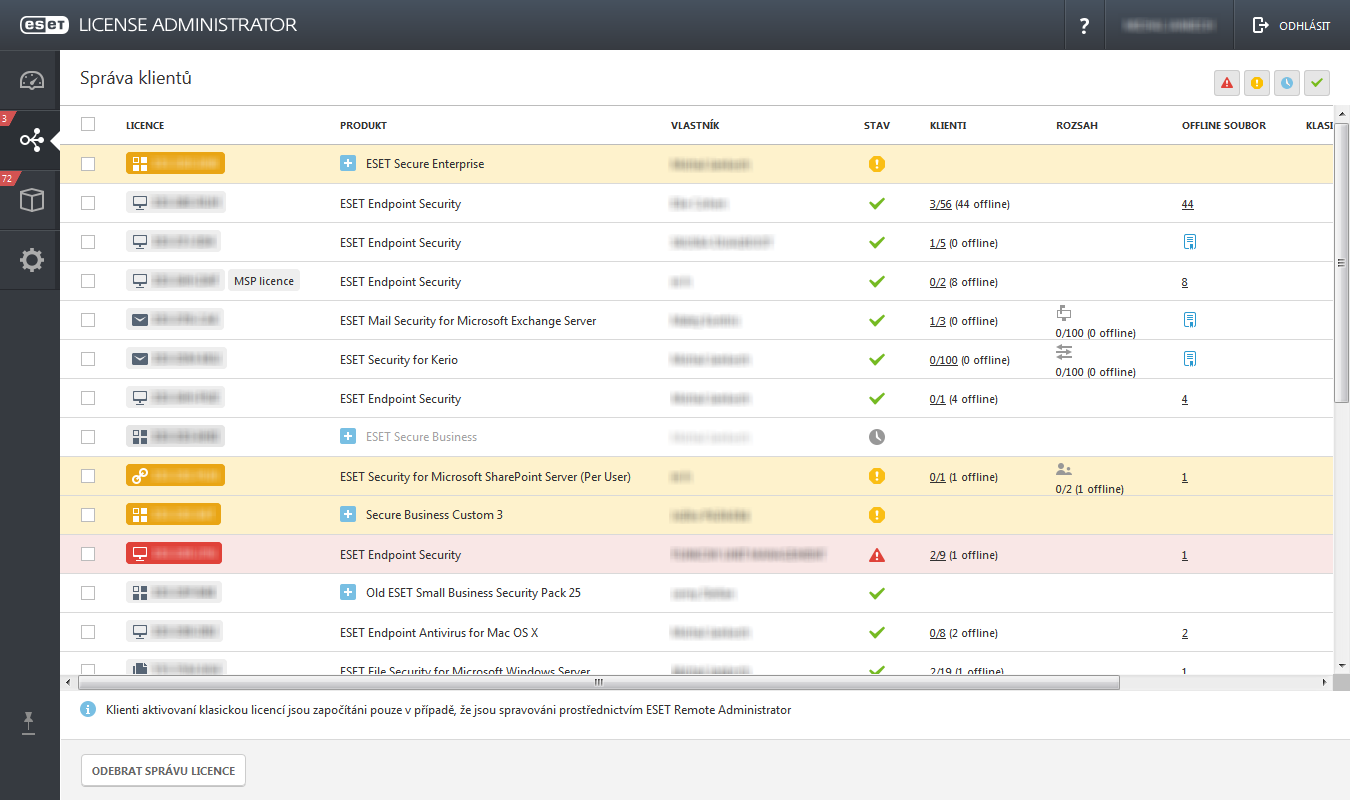Viewport: 1350px width, 800px height.
Task: Click the users scope icon in SharePoint row
Action: (x=1064, y=468)
